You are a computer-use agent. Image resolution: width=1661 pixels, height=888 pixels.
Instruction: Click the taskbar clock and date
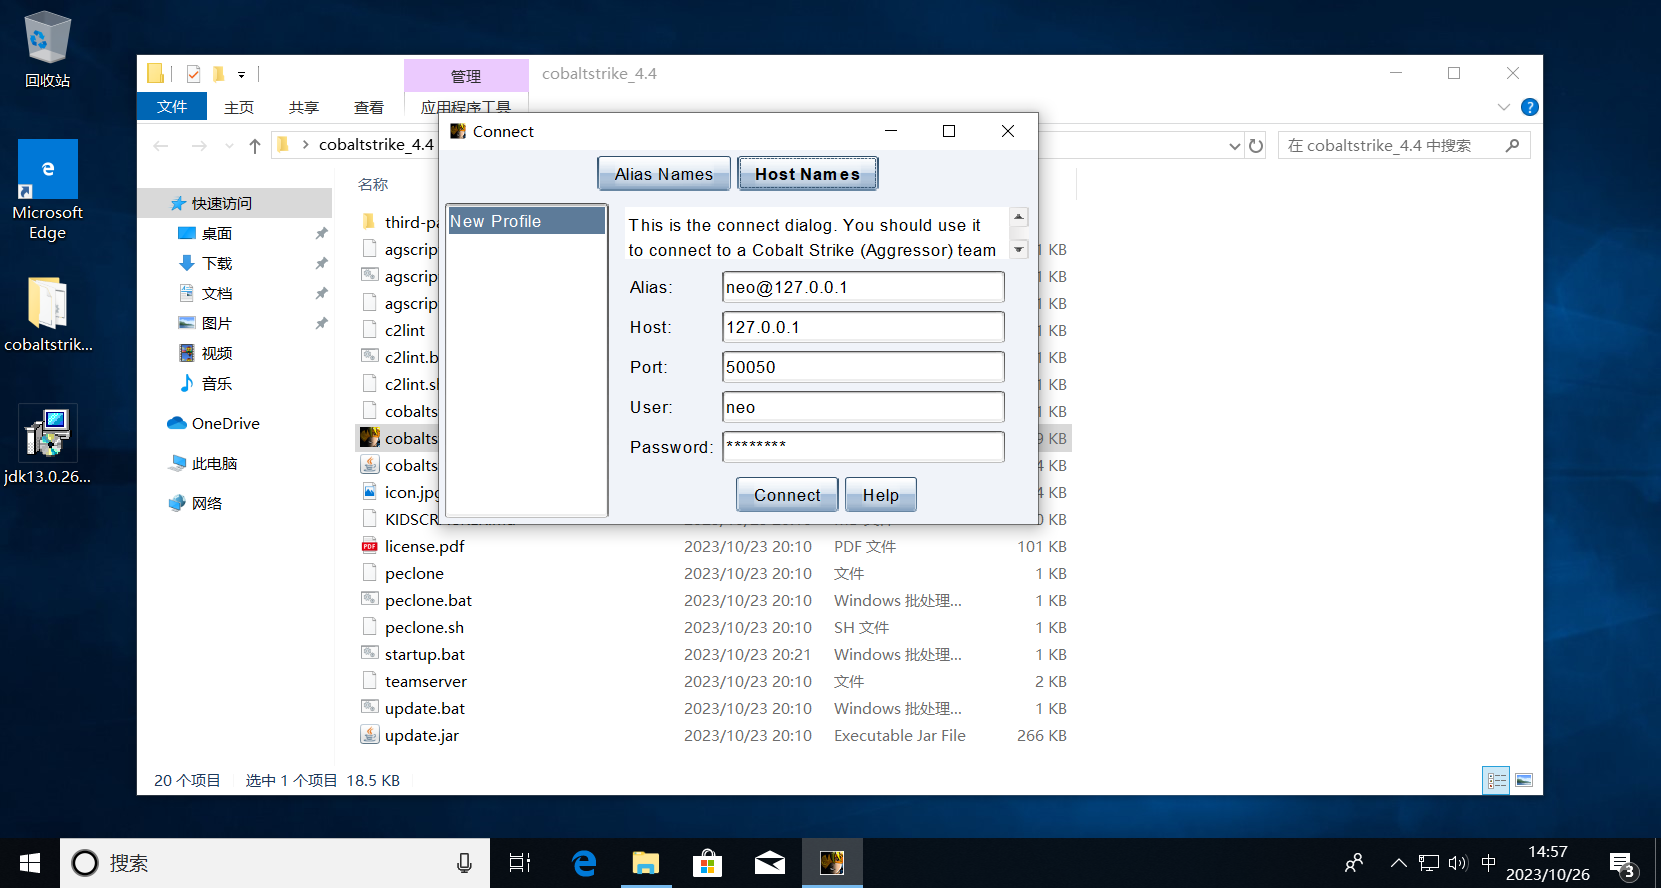tap(1548, 863)
